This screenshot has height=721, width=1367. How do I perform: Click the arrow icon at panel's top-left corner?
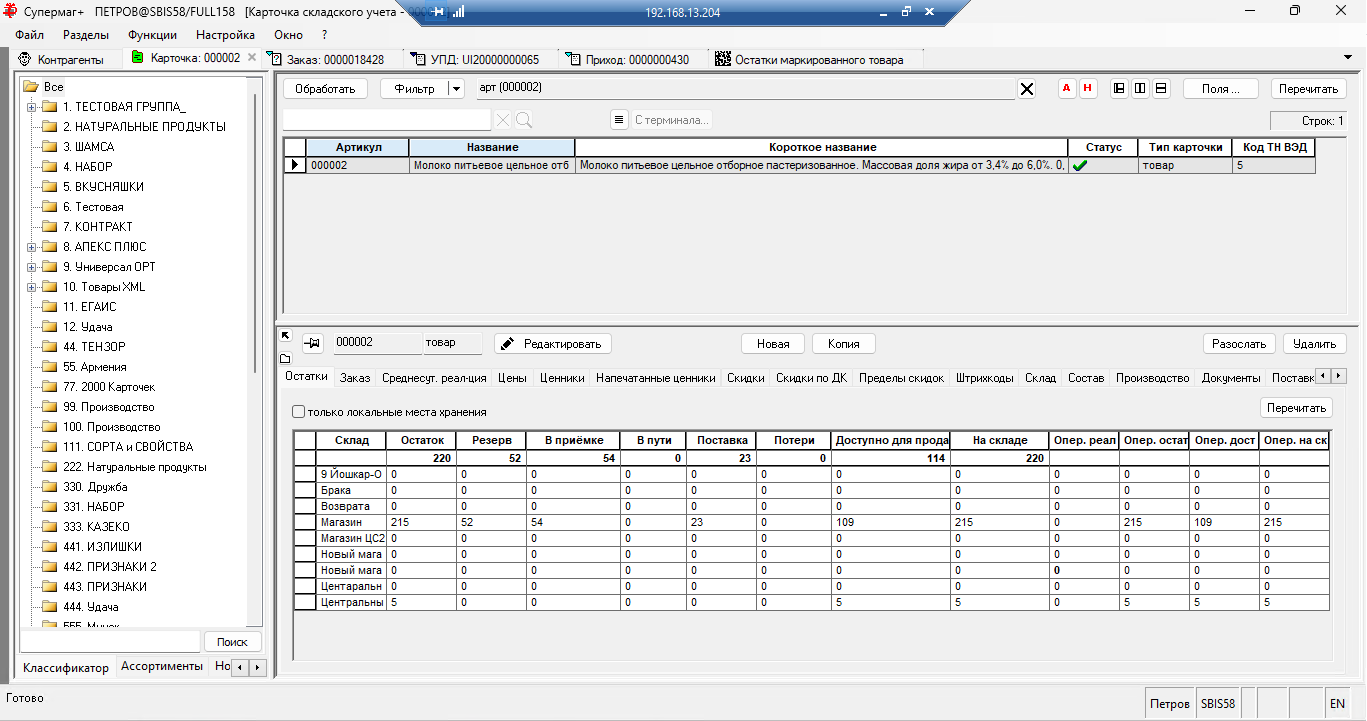(285, 336)
